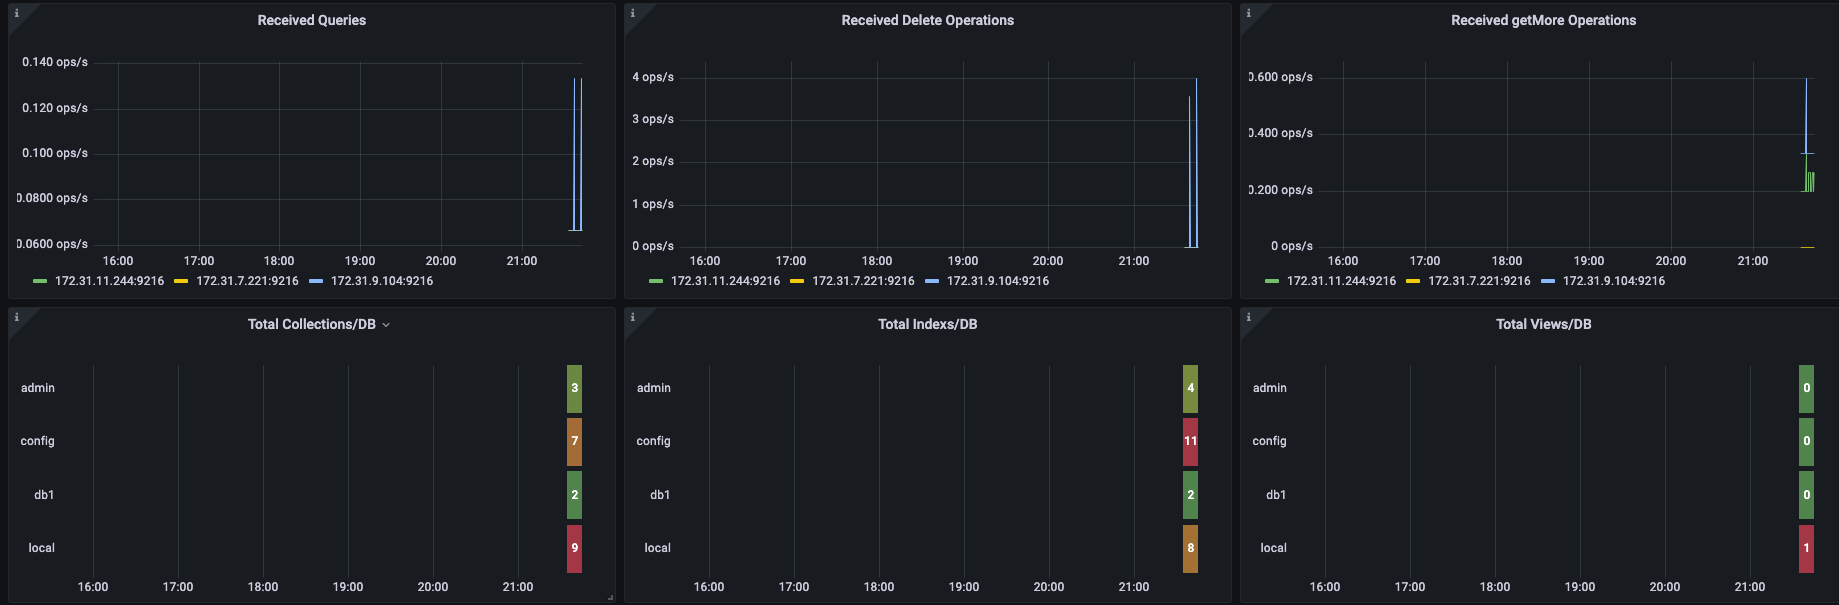Click 172.31.9.104:9216 label in Received Queries legend
Image resolution: width=1839 pixels, height=605 pixels.
pos(382,281)
